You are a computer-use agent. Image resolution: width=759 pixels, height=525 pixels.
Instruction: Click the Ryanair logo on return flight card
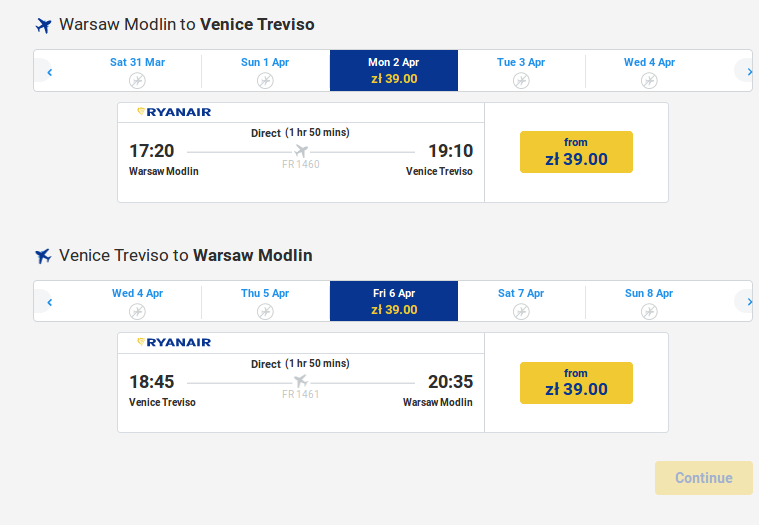pos(174,343)
